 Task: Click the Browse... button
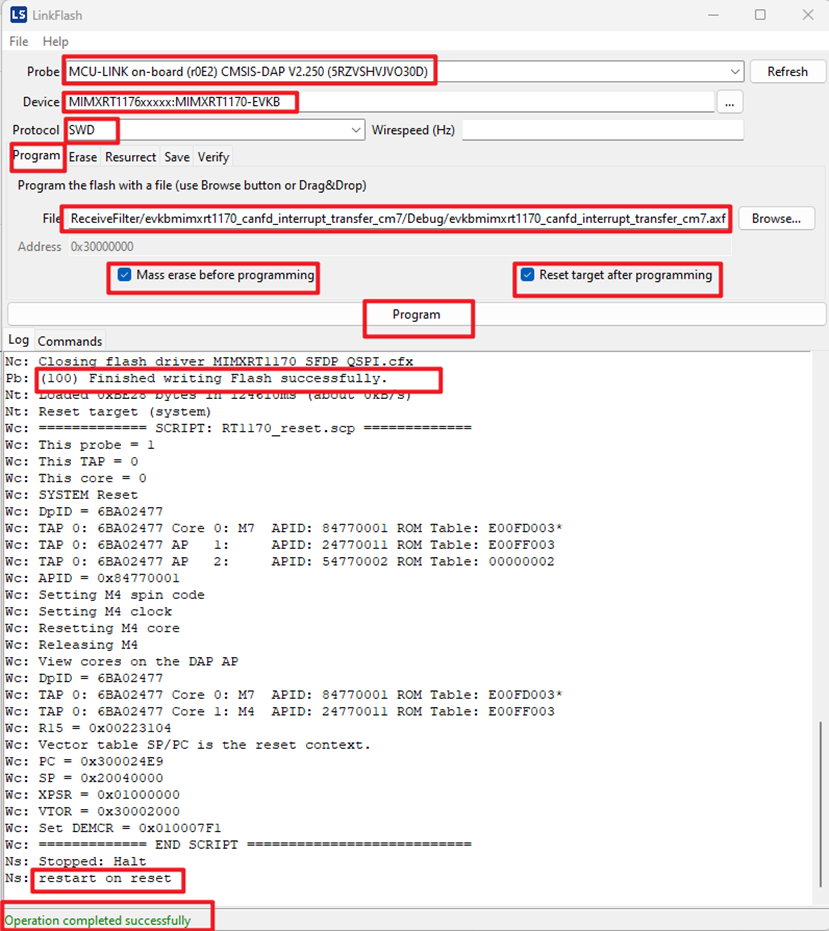[x=776, y=218]
